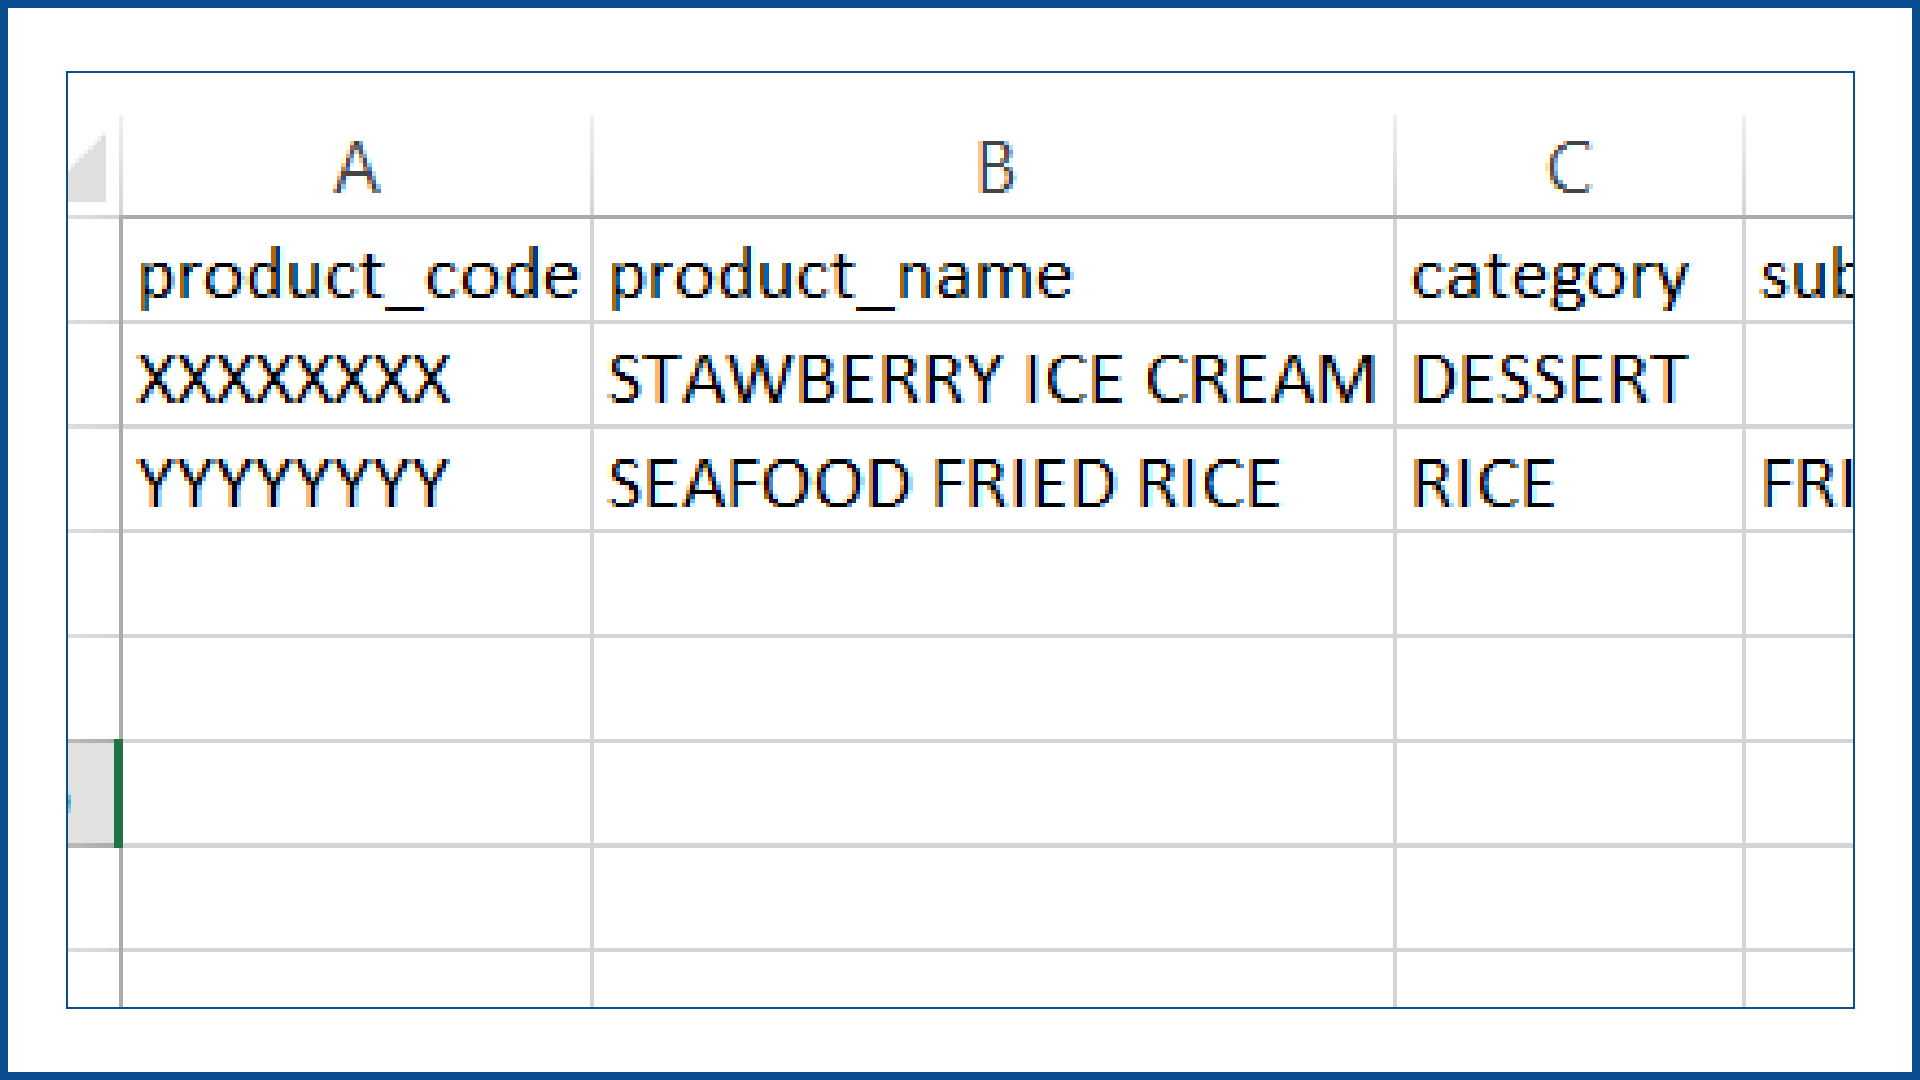Screen dimensions: 1920x1080
Task: Select the cell containing YYYYYYYY
Action: click(356, 483)
